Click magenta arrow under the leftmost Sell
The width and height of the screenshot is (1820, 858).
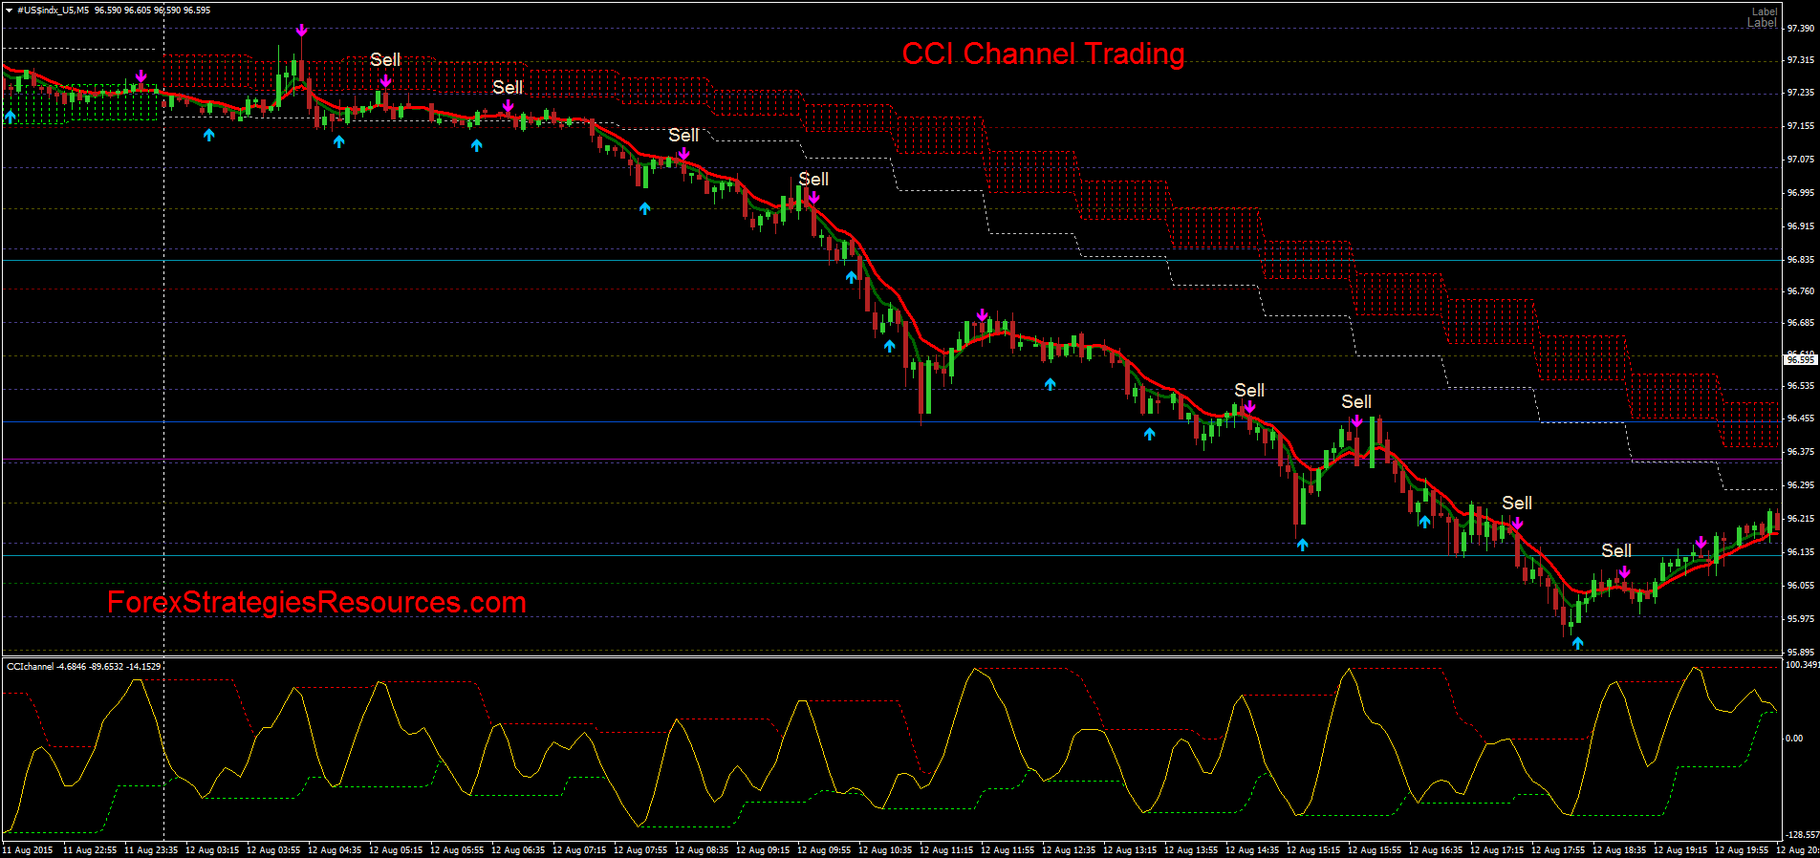pos(386,81)
